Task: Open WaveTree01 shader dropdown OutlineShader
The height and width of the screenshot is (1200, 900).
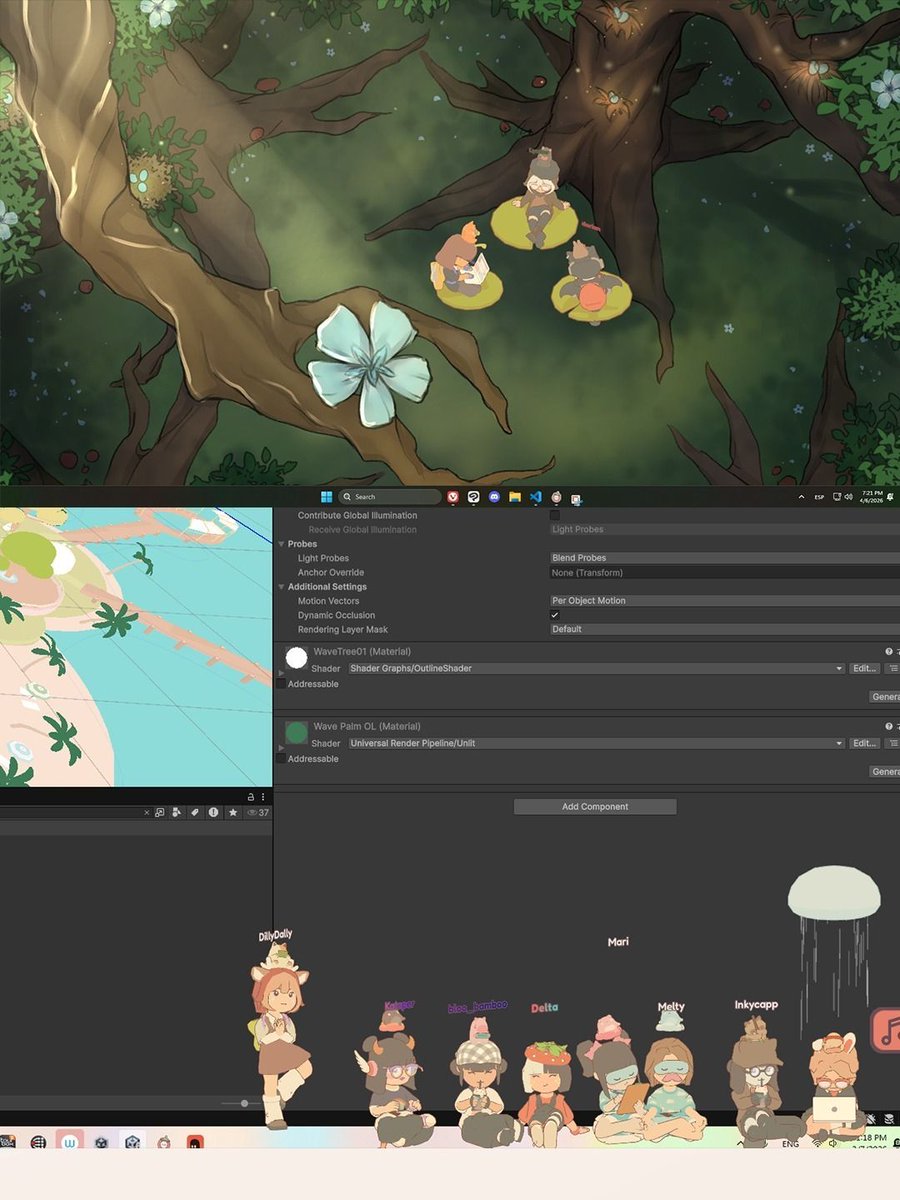Action: 596,668
